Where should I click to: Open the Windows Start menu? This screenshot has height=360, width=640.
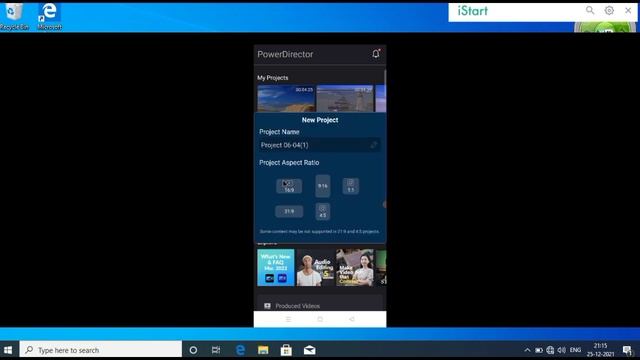8,350
